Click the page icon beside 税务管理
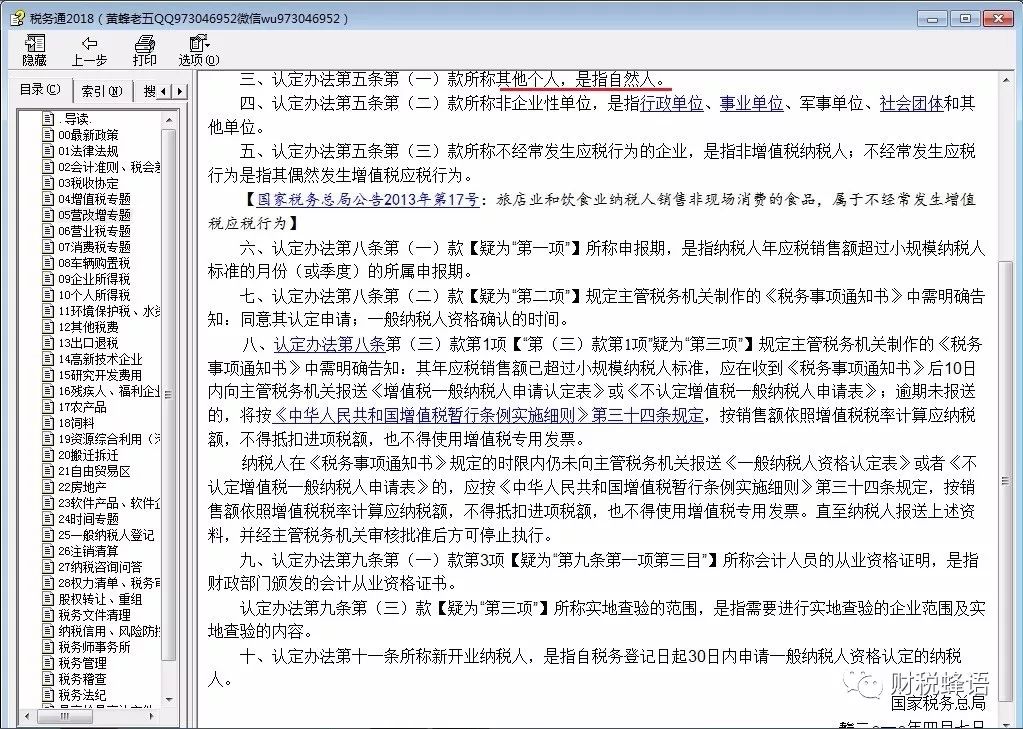This screenshot has width=1023, height=729. point(48,662)
